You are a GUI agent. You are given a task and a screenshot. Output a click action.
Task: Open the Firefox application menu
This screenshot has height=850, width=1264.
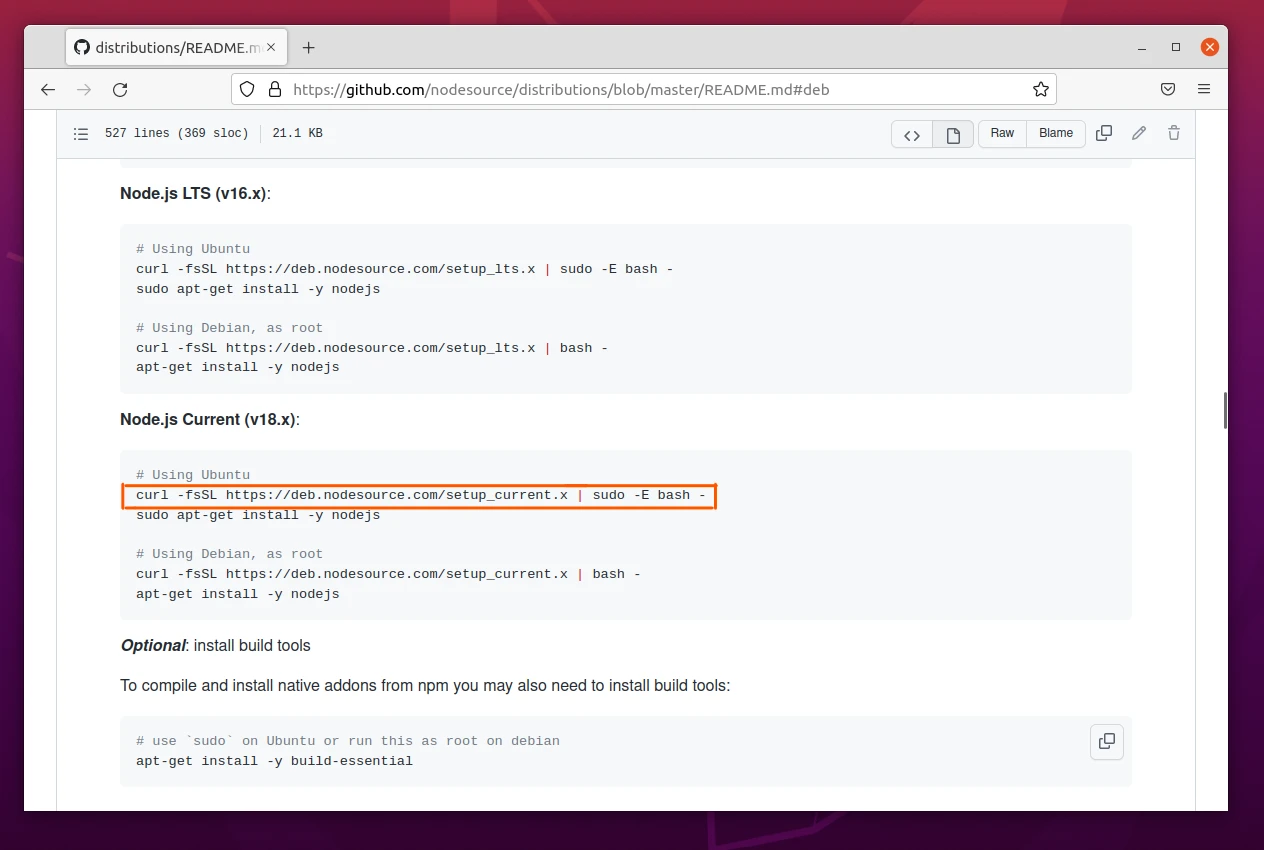coord(1204,89)
